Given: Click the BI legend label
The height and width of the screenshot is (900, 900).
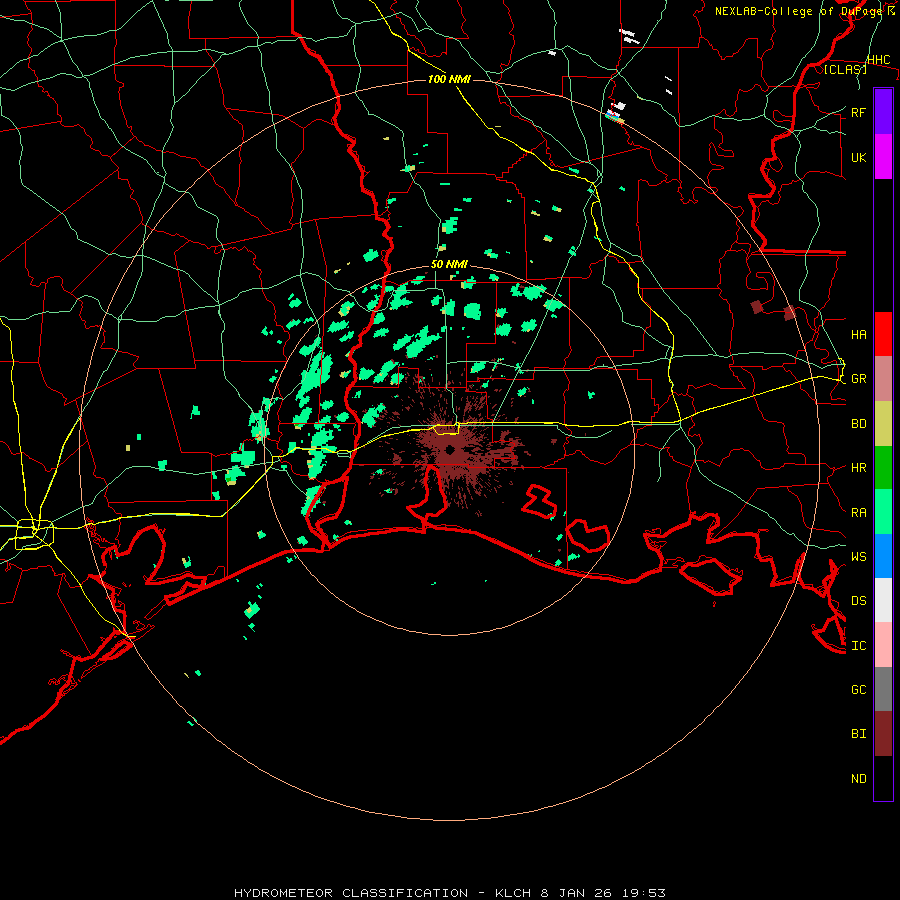Looking at the screenshot, I should pos(858,734).
